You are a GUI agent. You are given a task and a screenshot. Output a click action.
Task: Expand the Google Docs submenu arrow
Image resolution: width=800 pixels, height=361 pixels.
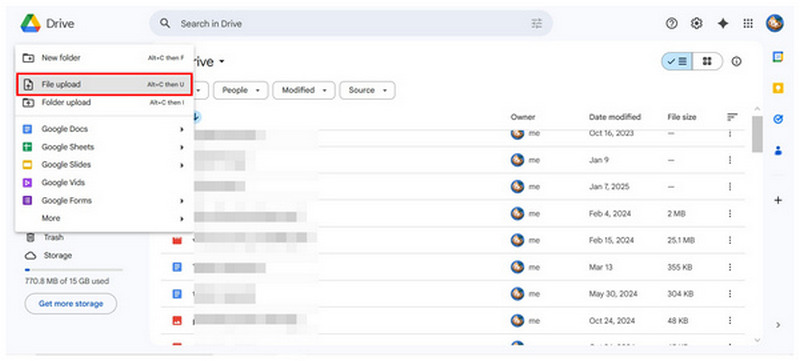(182, 130)
